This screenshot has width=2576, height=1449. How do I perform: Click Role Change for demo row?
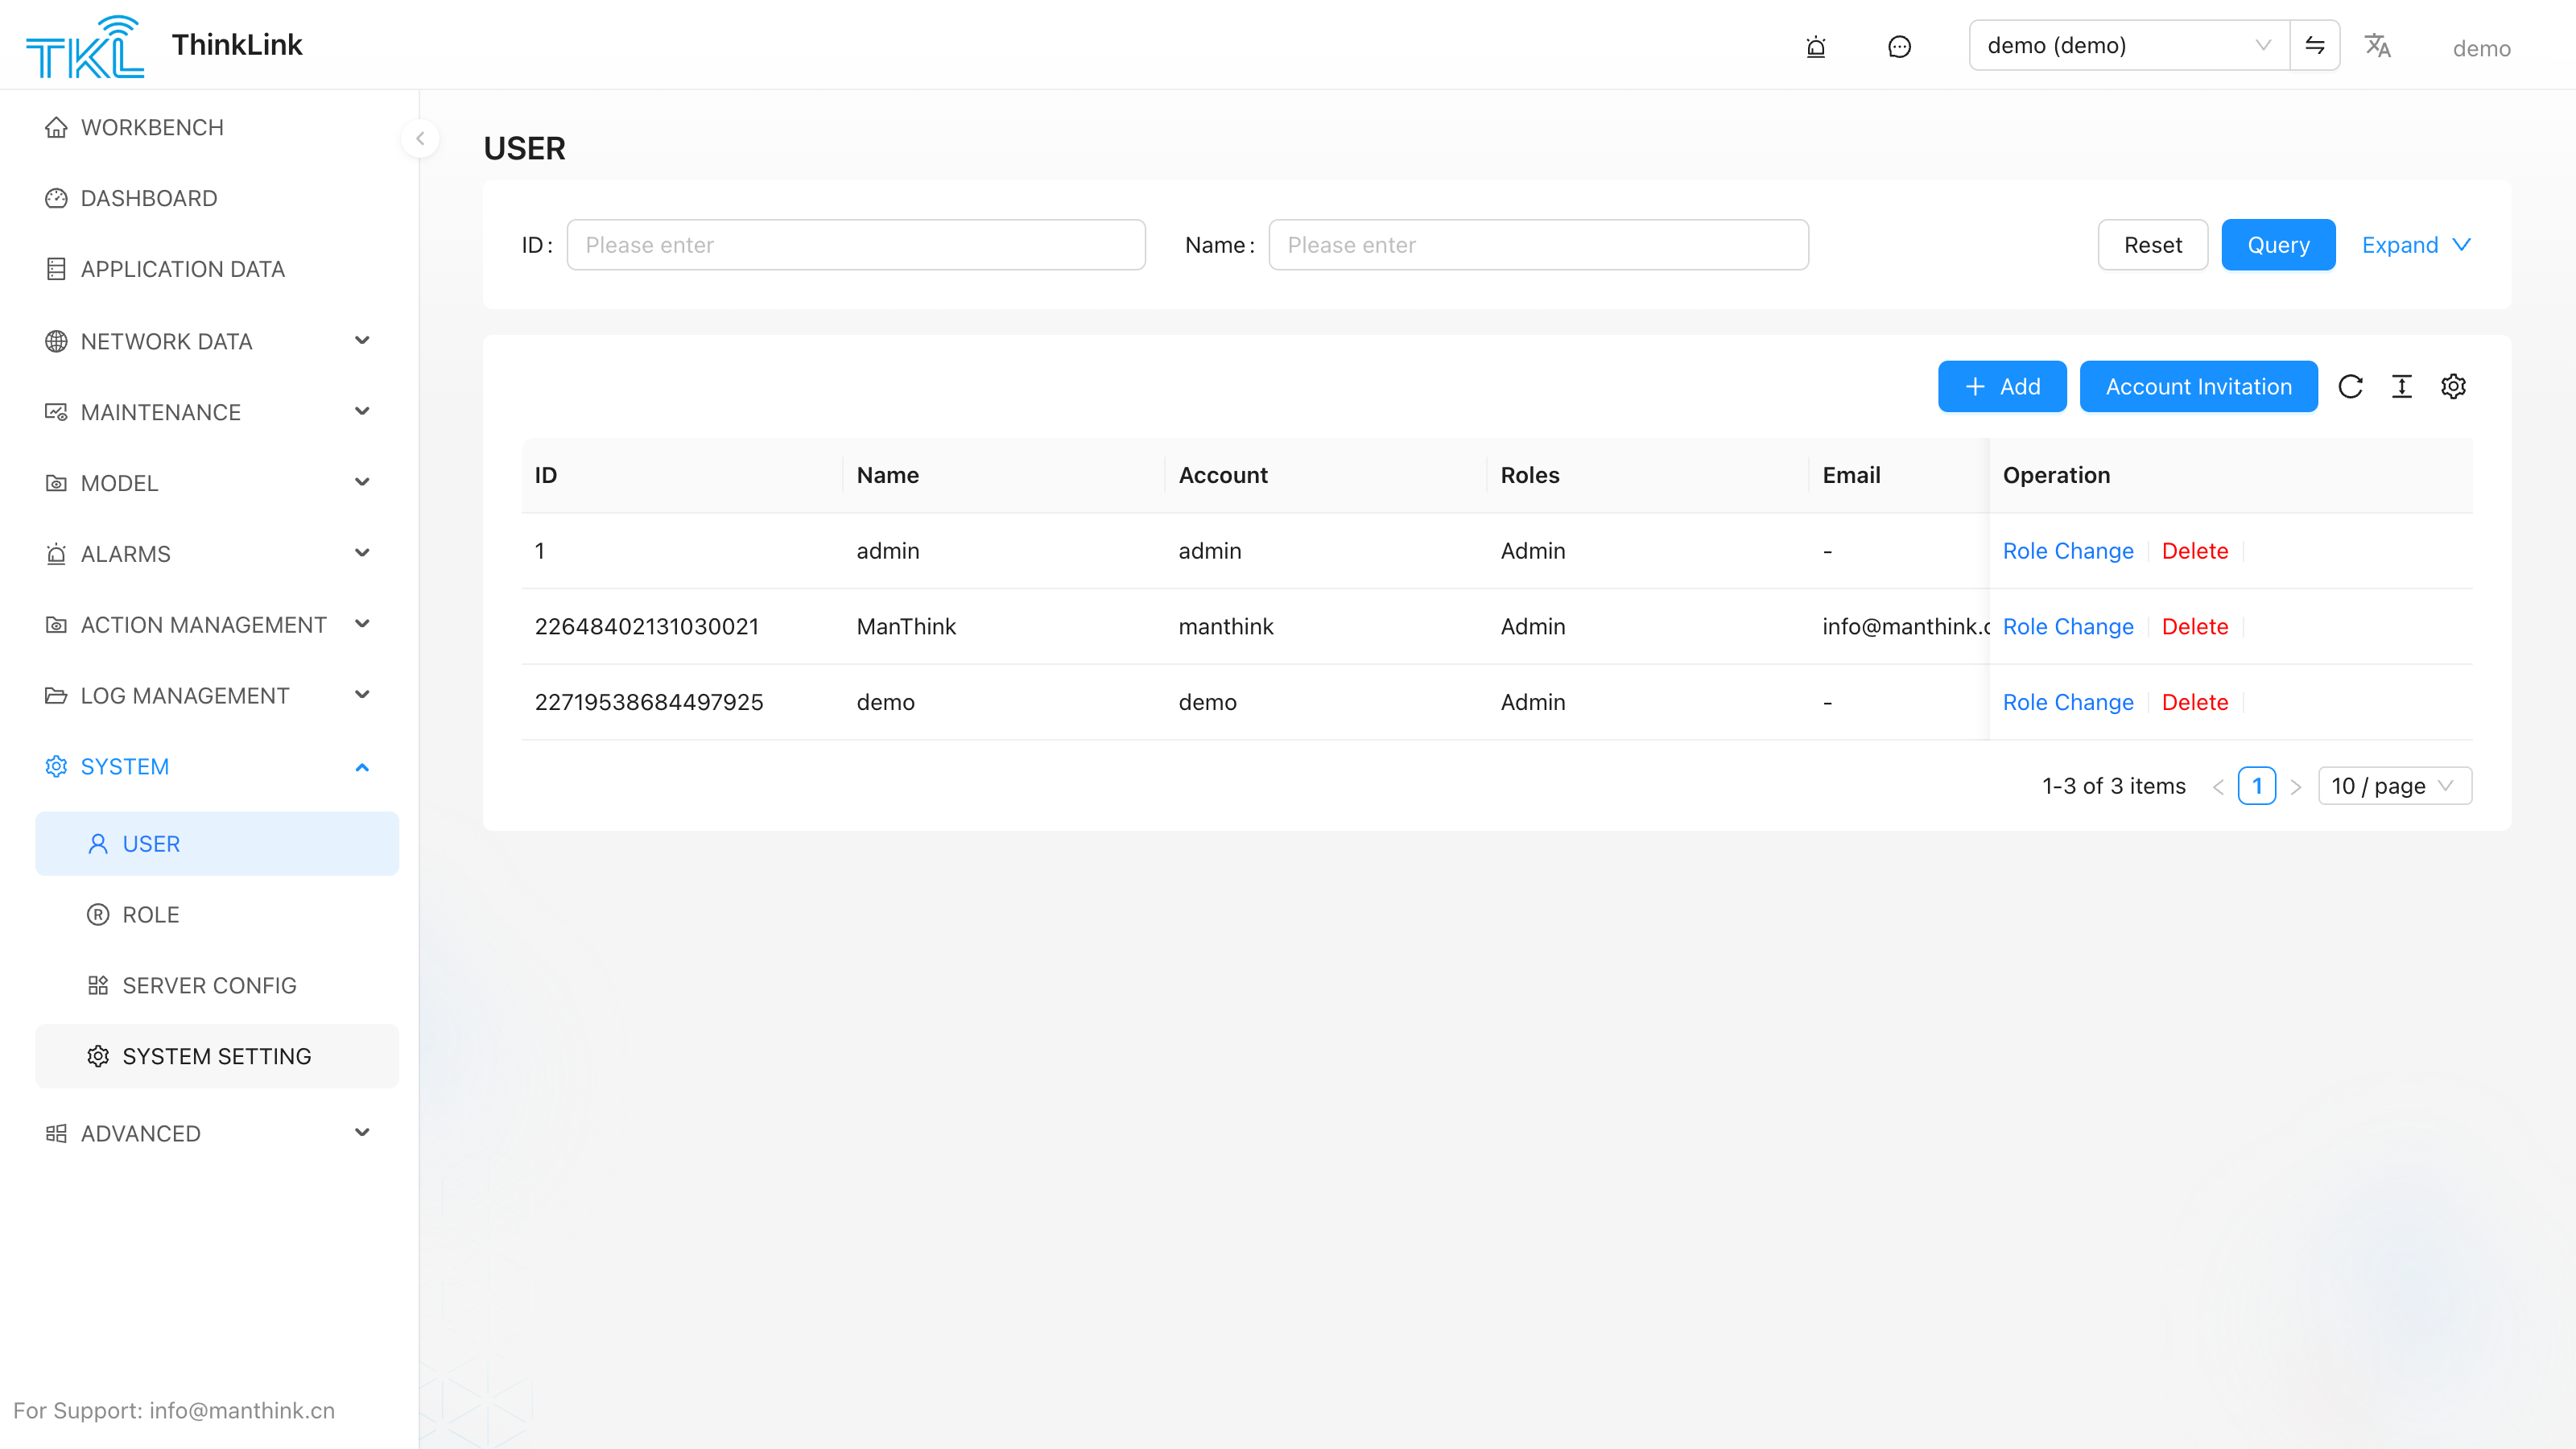pyautogui.click(x=2067, y=702)
